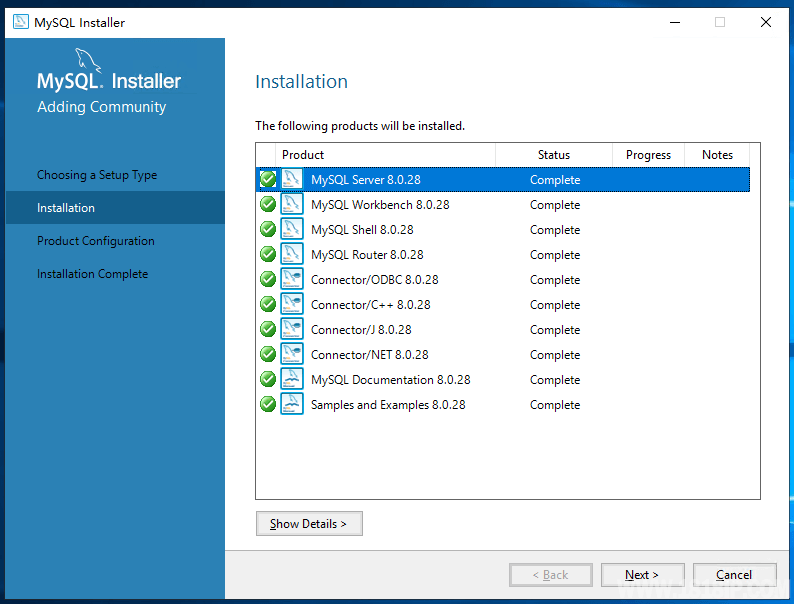The height and width of the screenshot is (604, 794).
Task: Select the MySQL Shell 8.0.28 row text
Action: (x=362, y=229)
